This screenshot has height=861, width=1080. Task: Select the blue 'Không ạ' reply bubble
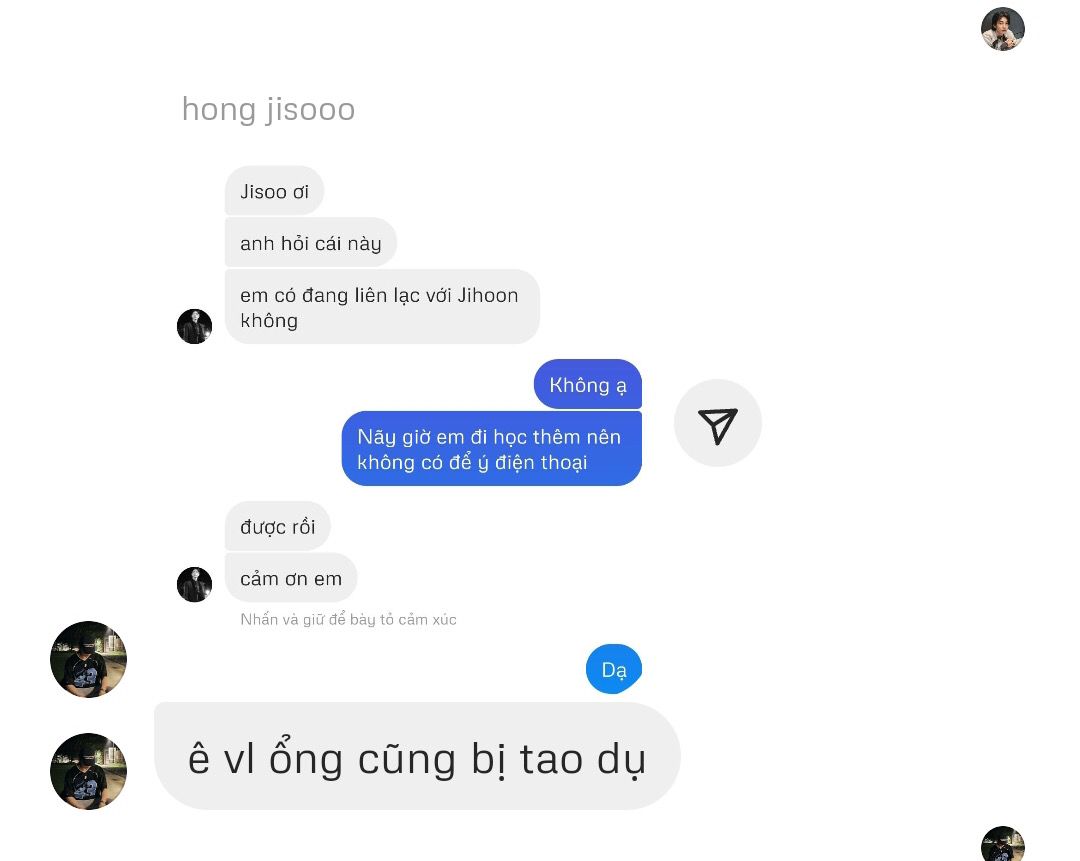point(588,384)
